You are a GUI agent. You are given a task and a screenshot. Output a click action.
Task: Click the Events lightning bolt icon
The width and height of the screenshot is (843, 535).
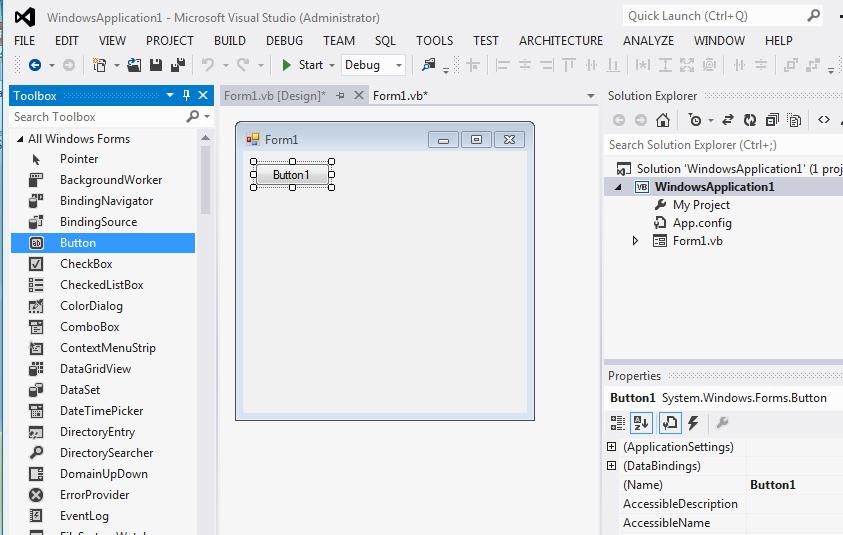coord(693,423)
